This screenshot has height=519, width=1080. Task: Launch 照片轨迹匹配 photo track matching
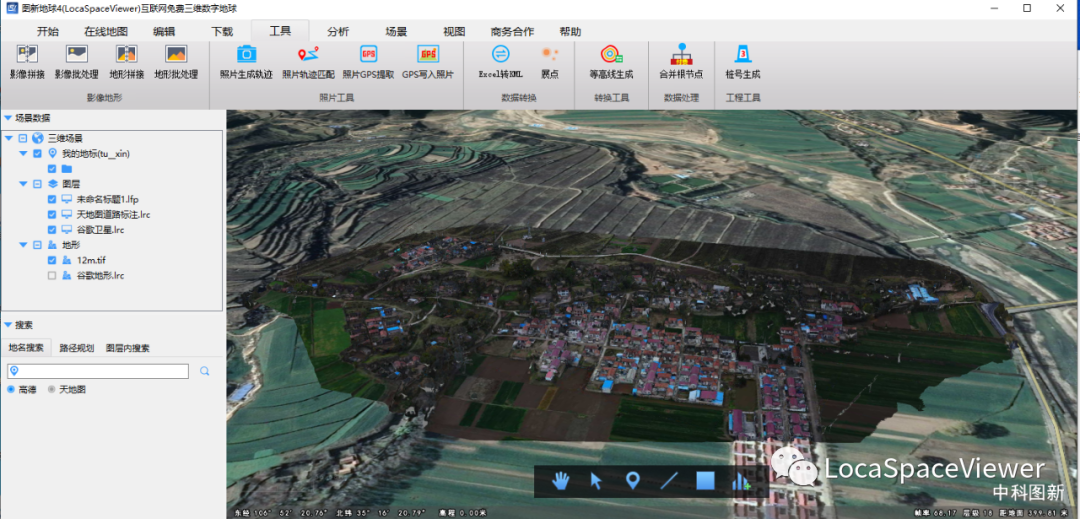[308, 62]
